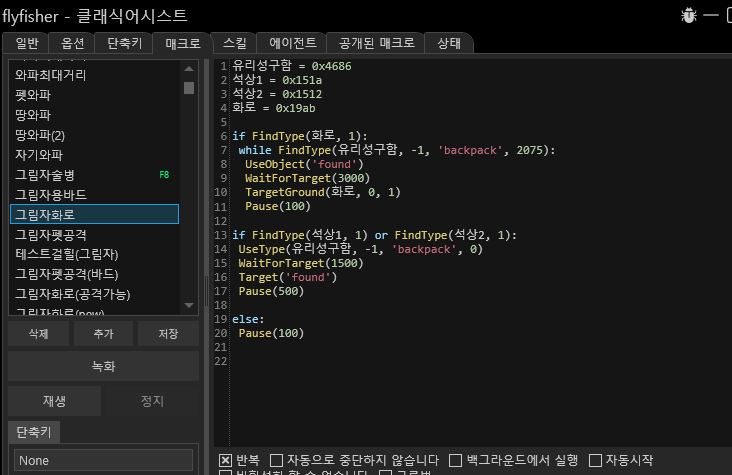Click line 6 if FindType(화로, 1)
Screen dimensions: 732x475
(300, 136)
